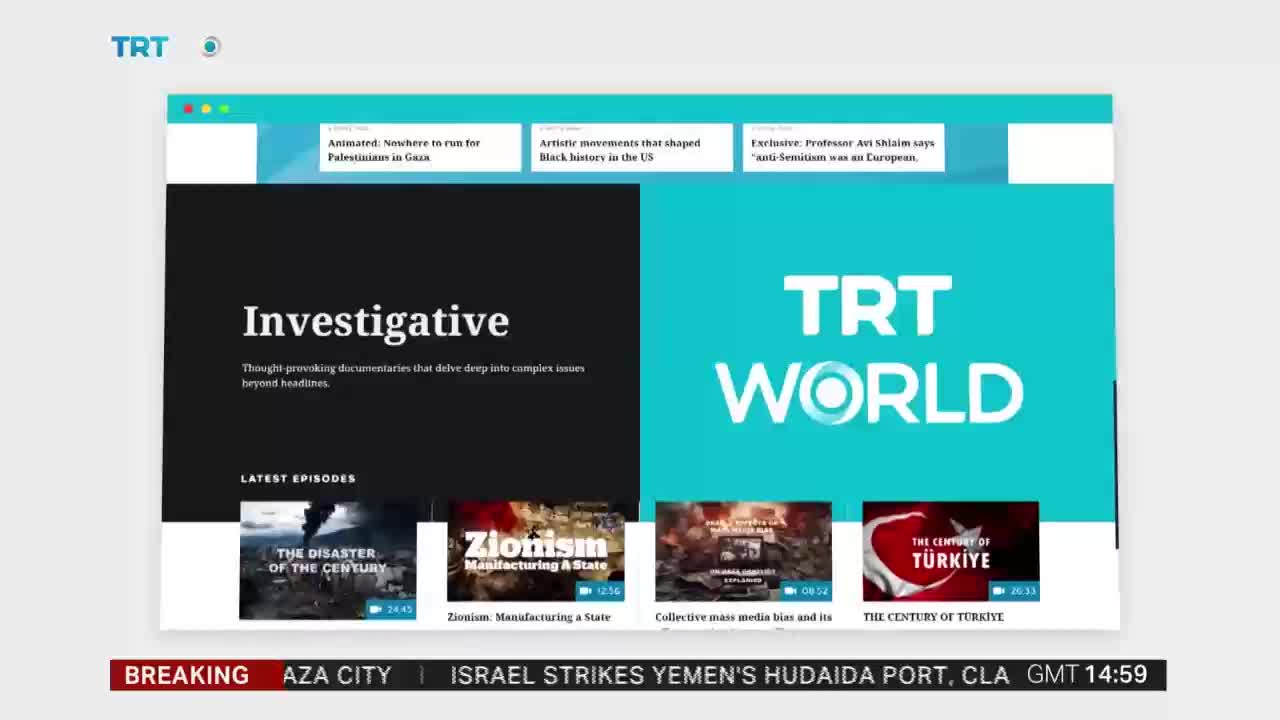Open the Zionism Manufacturing A State thumbnail
Viewport: 1280px width, 720px height.
coord(535,551)
